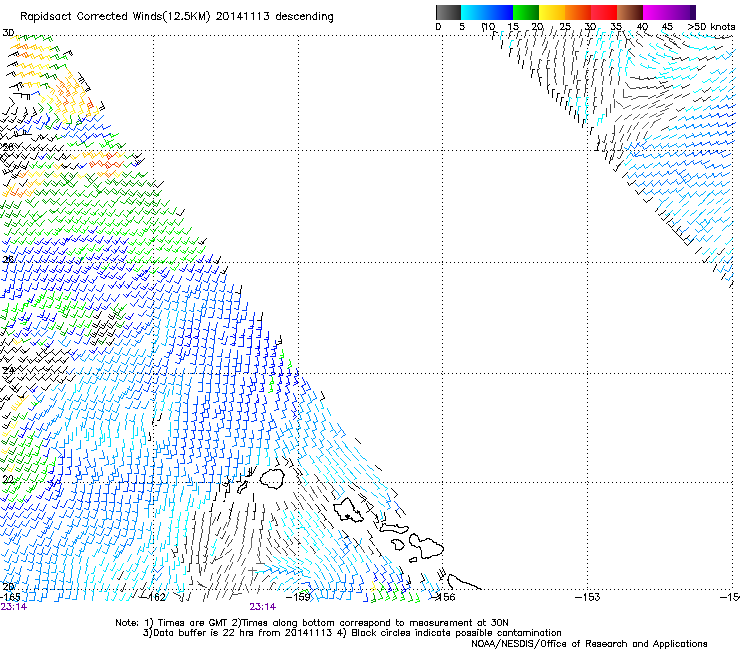The height and width of the screenshot is (650, 740).
Task: Click the '26' latitude axis label
Action: click(8, 260)
